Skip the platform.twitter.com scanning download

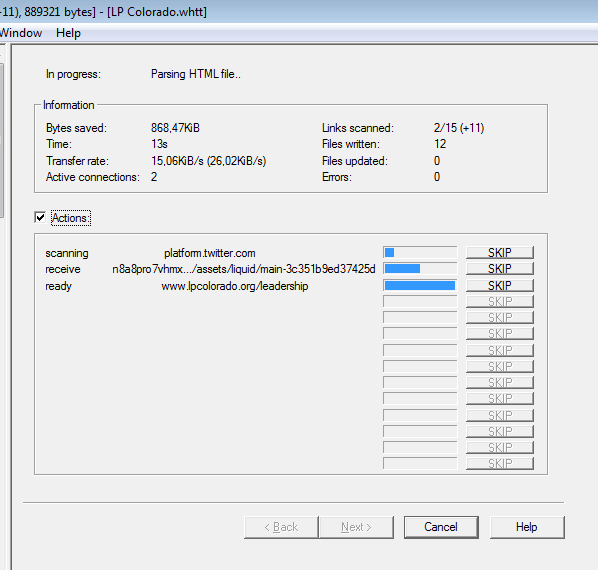pos(500,252)
